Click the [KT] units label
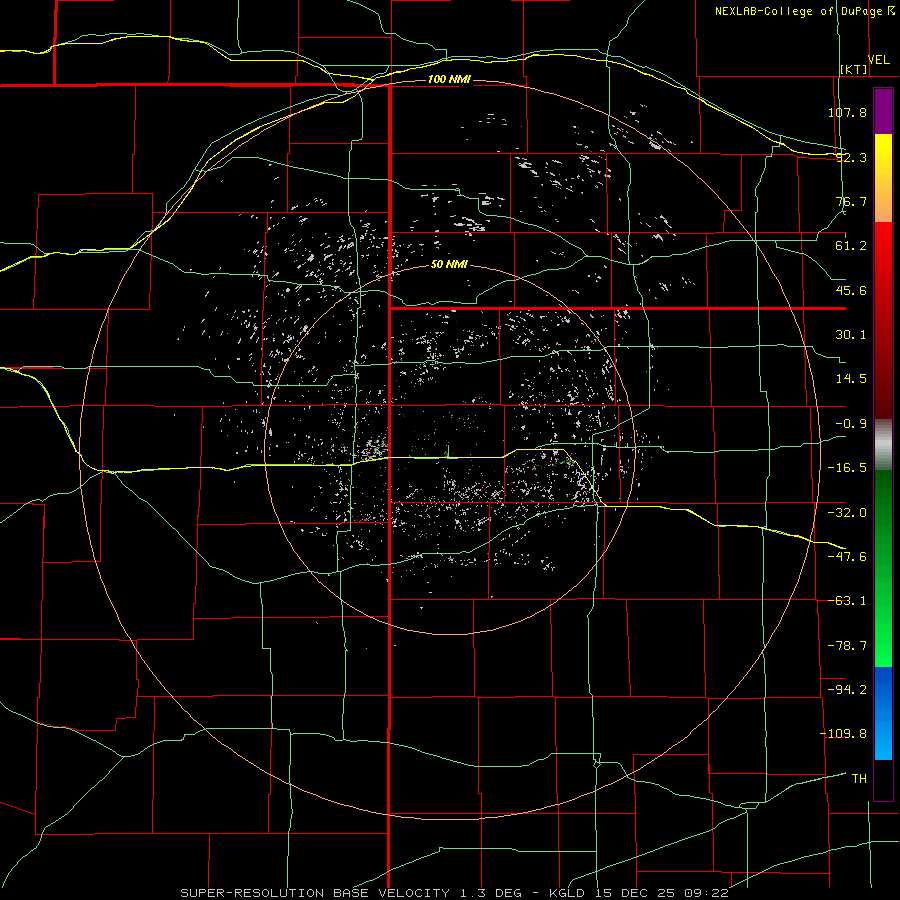 tap(854, 69)
